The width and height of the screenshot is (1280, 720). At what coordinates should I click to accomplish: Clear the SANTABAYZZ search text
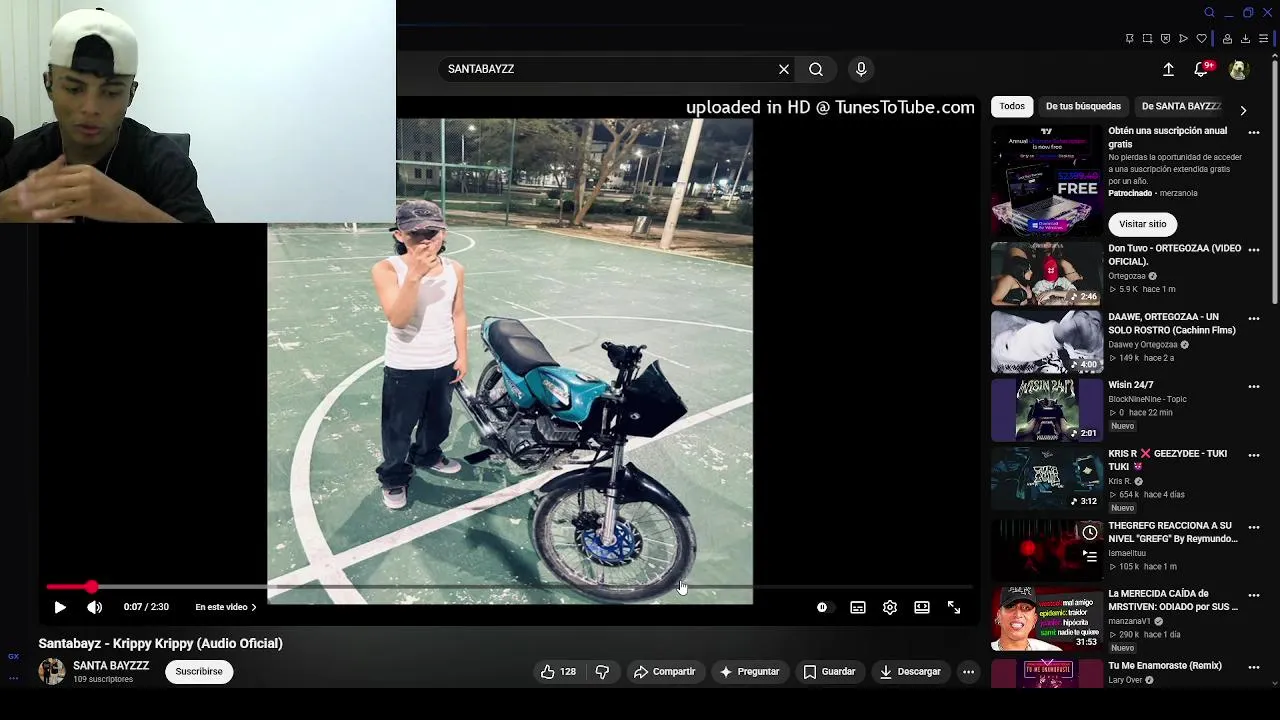pos(784,69)
